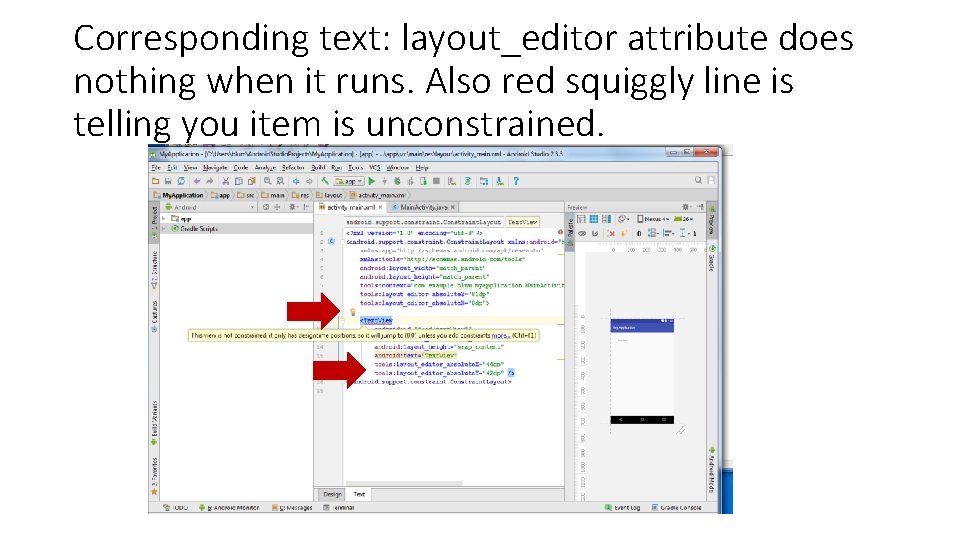
Task: Click the Redo arrow icon
Action: click(x=210, y=181)
